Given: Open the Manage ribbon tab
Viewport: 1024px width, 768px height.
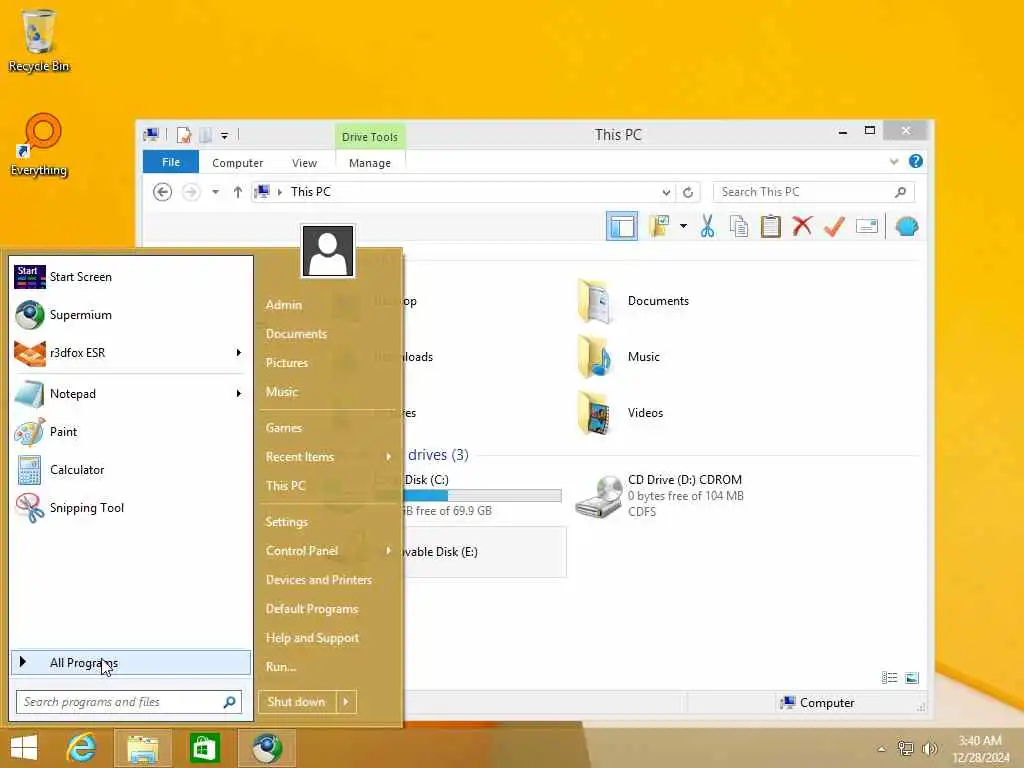Looking at the screenshot, I should [x=370, y=163].
